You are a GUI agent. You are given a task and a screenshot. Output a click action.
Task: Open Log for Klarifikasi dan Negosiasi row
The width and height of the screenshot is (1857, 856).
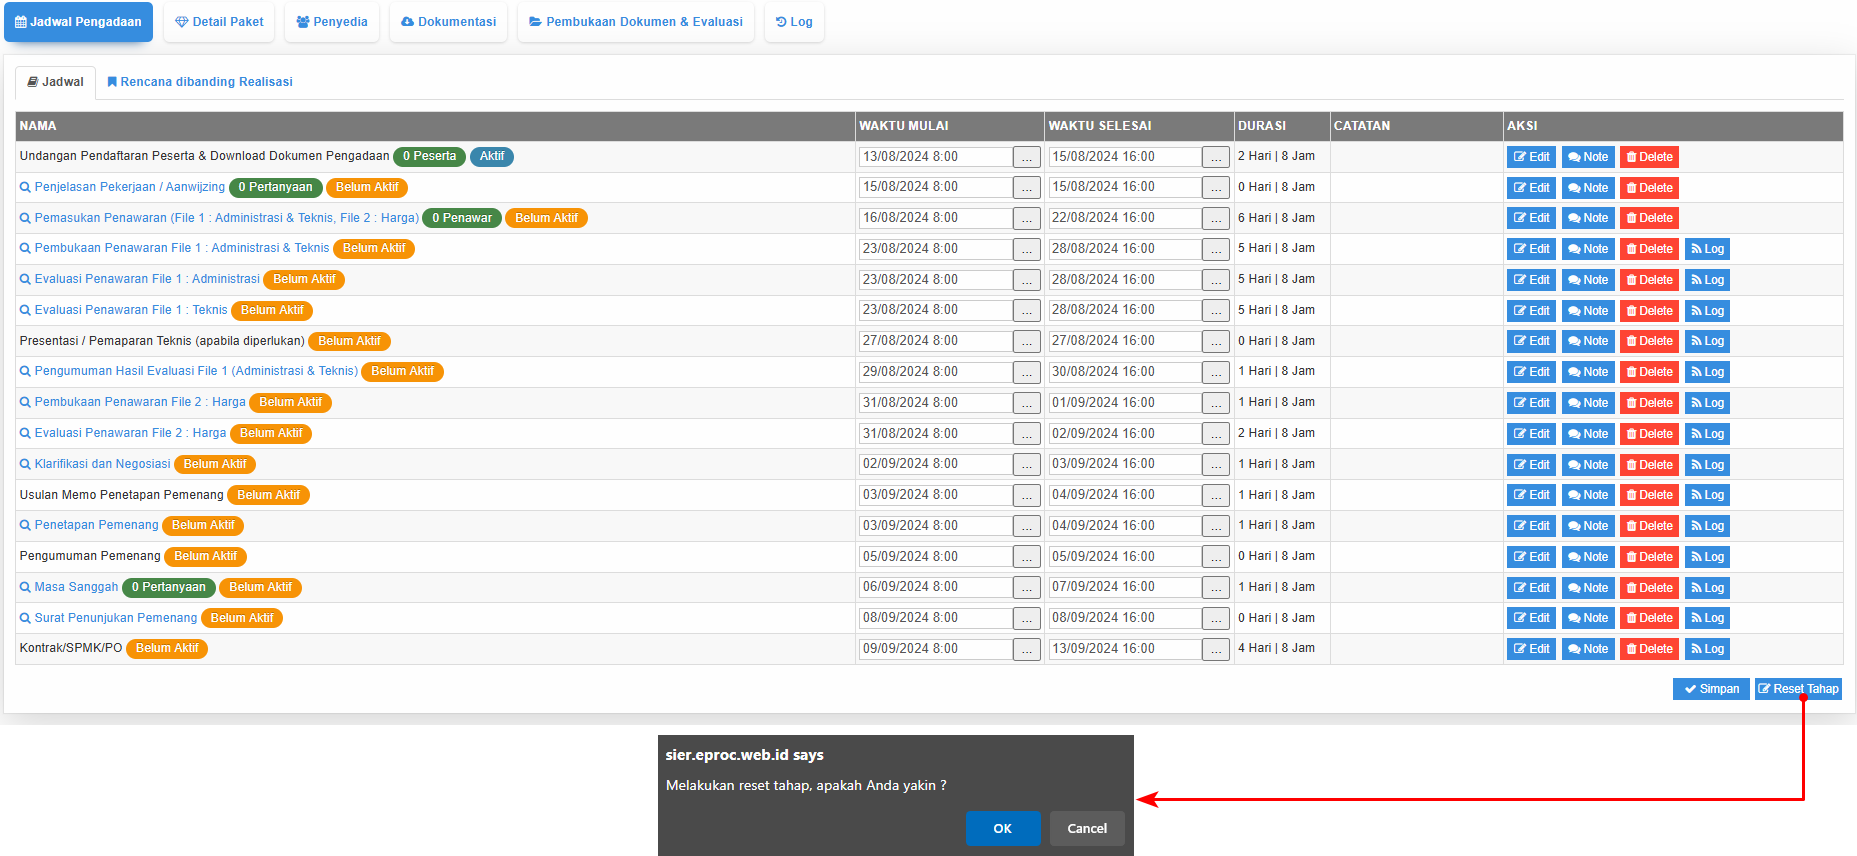tap(1707, 465)
